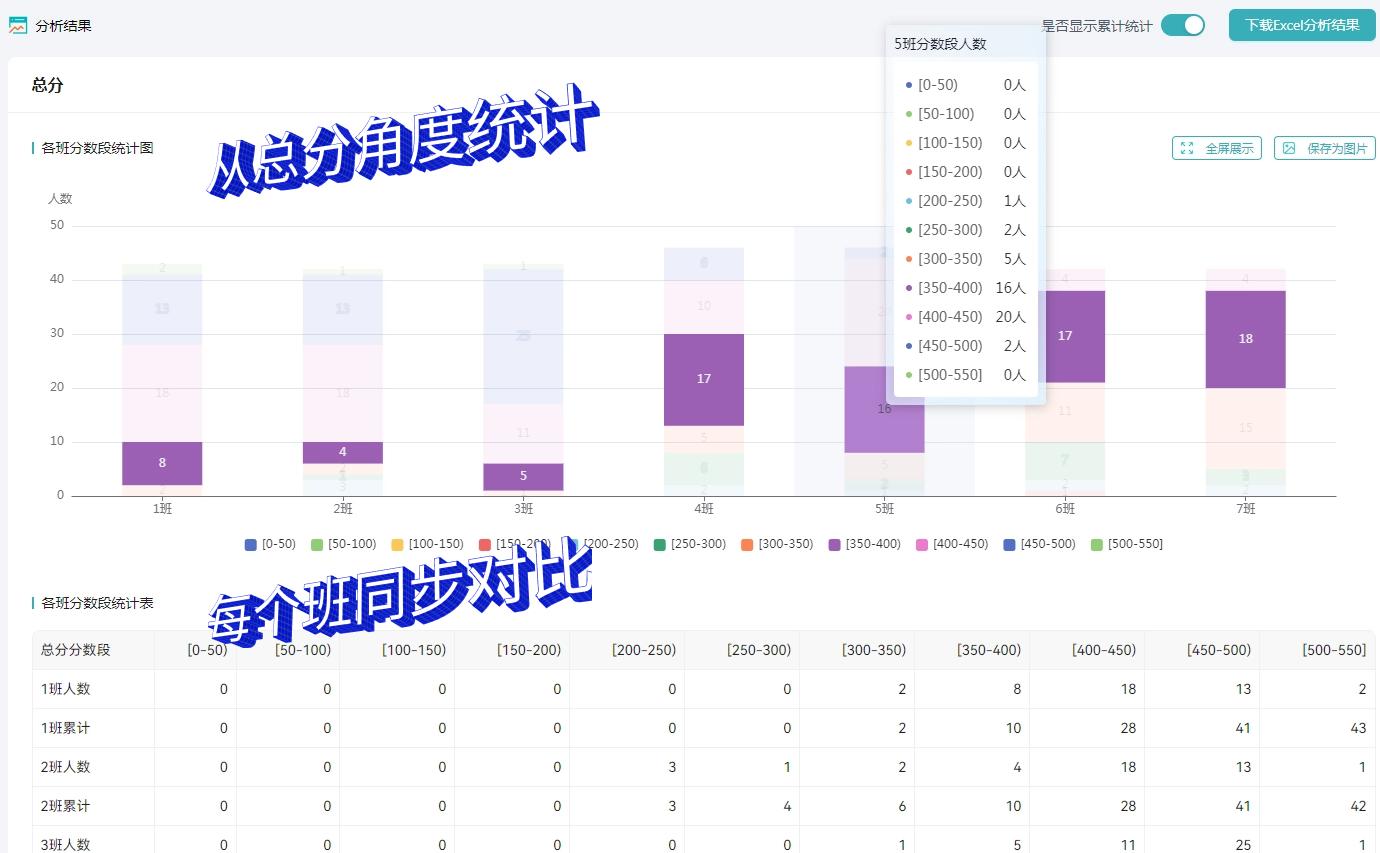Select the purple 8 segment in 1班 bar

[162, 463]
